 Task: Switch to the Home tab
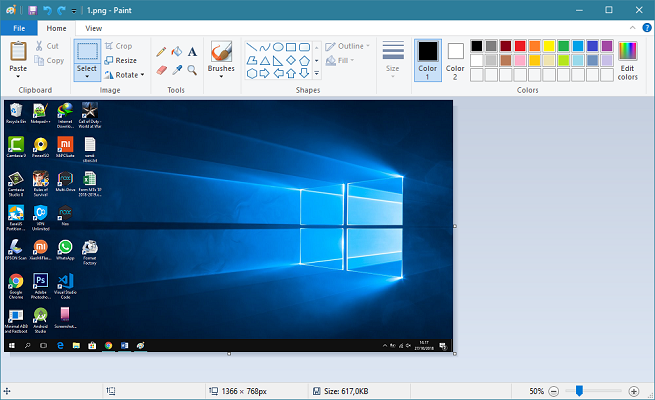[x=56, y=28]
